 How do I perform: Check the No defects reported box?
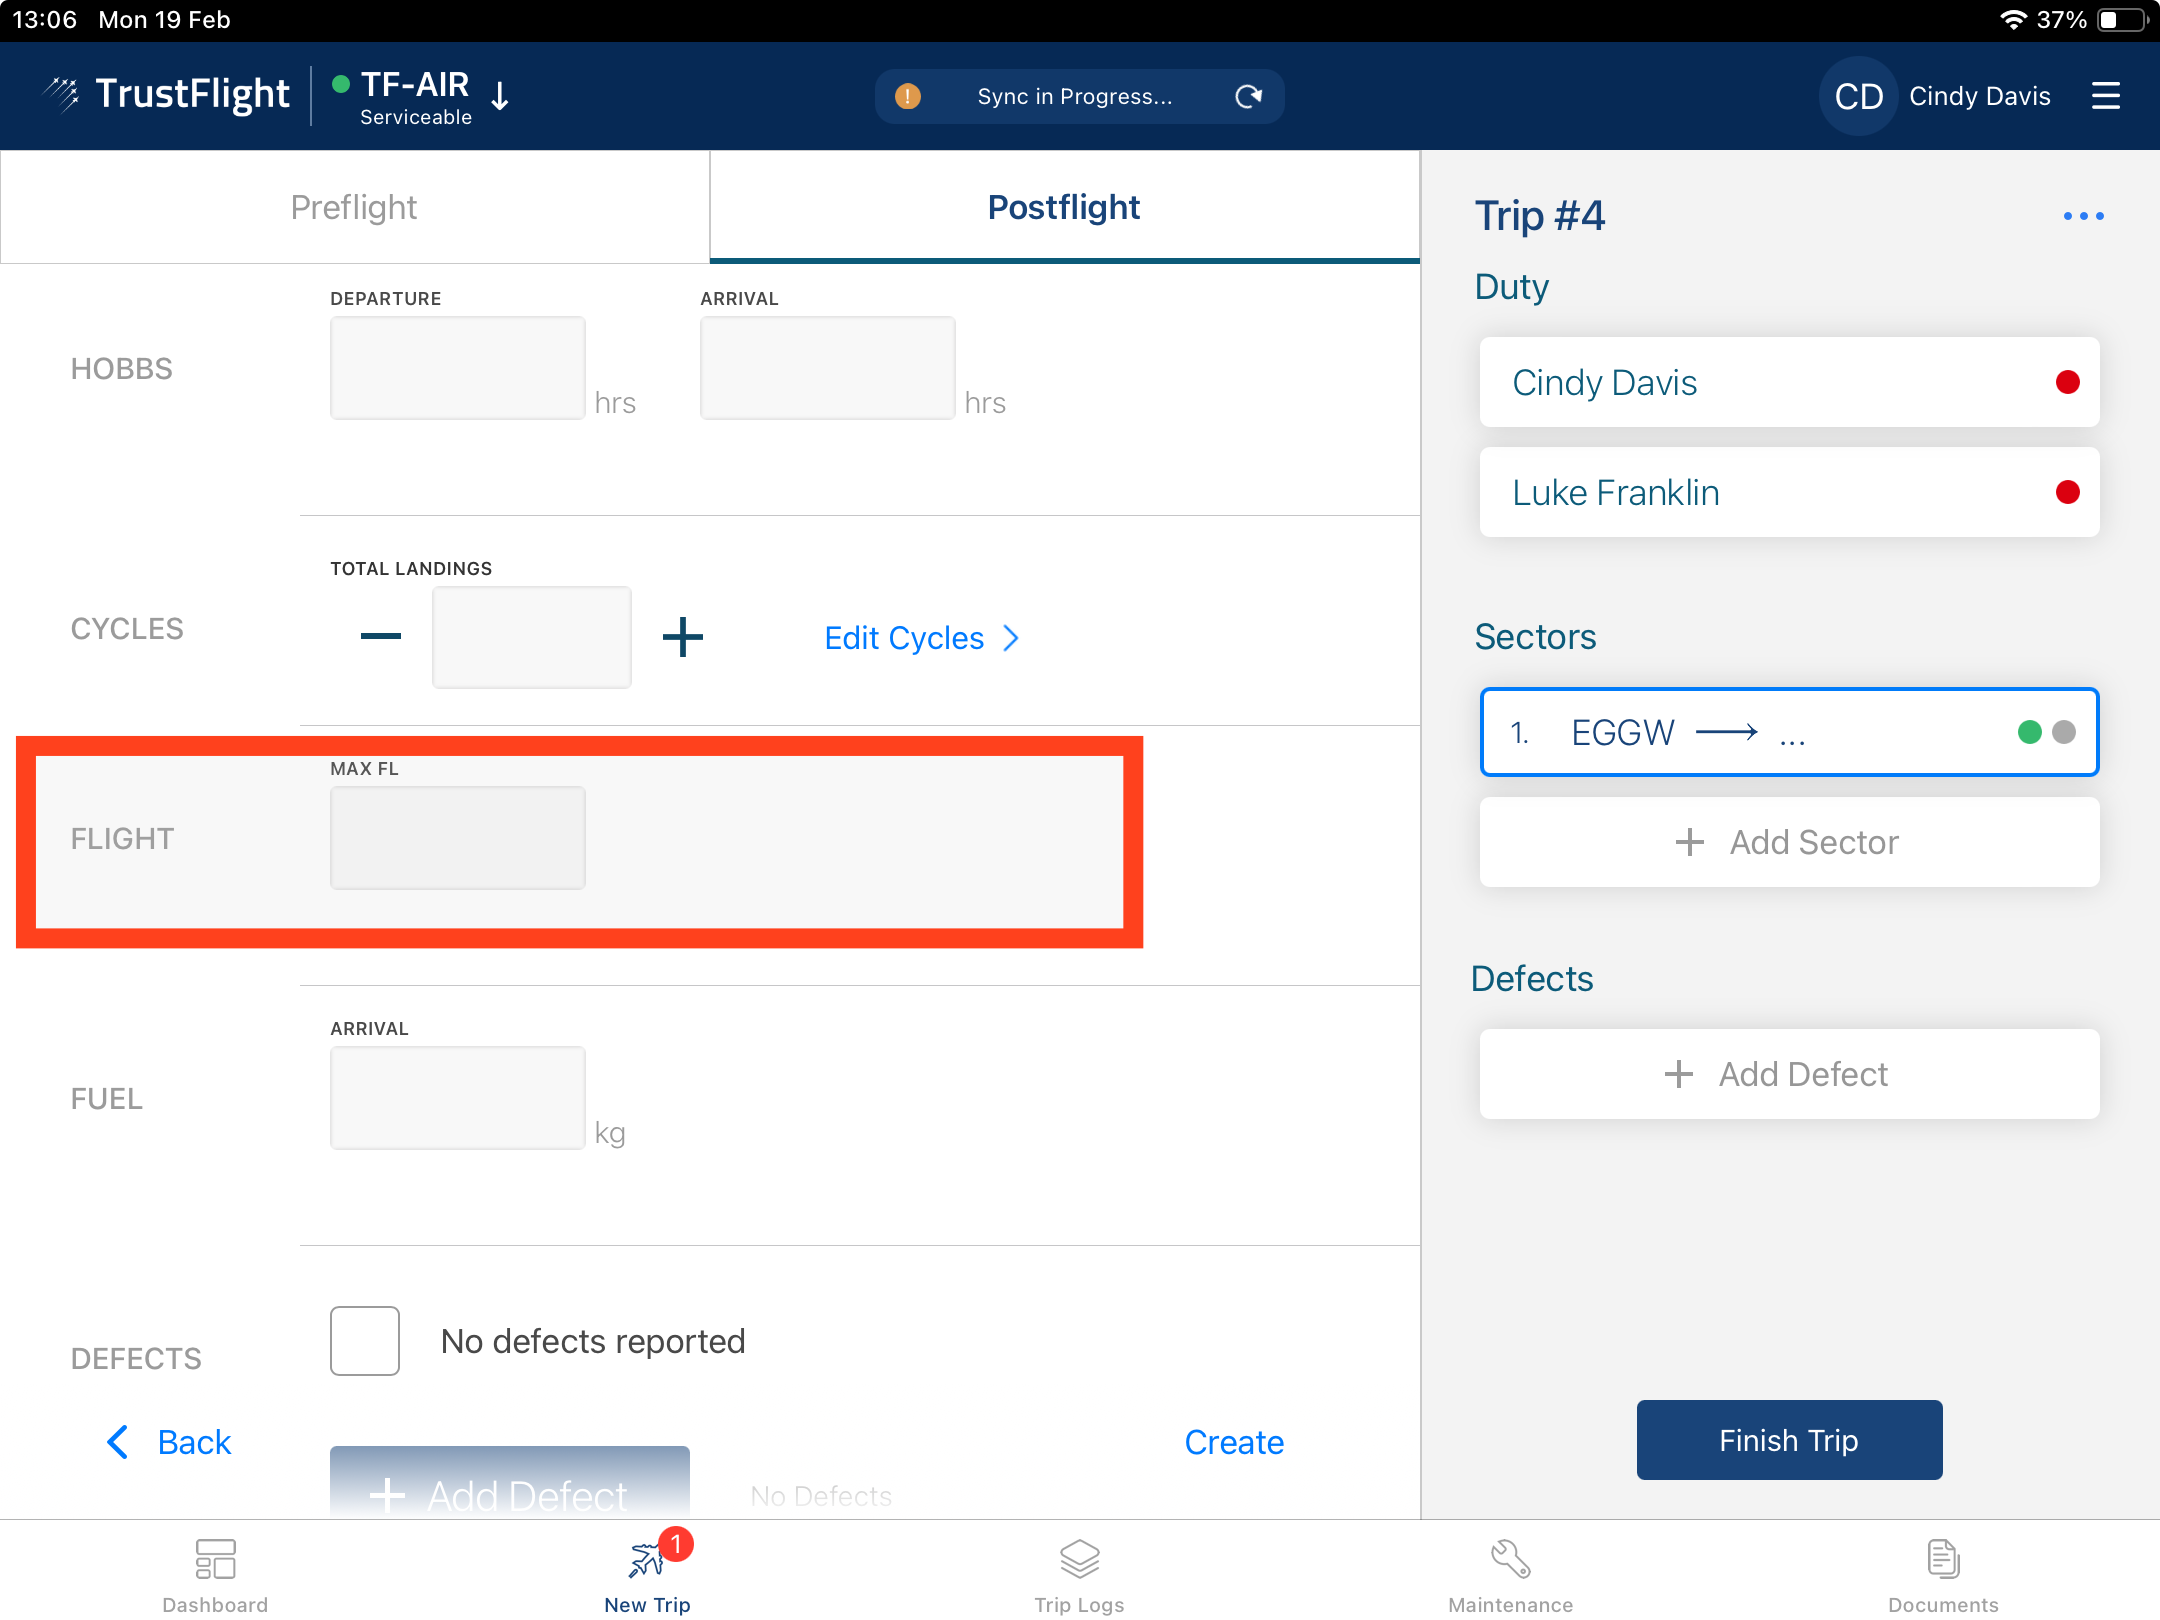coord(365,1340)
